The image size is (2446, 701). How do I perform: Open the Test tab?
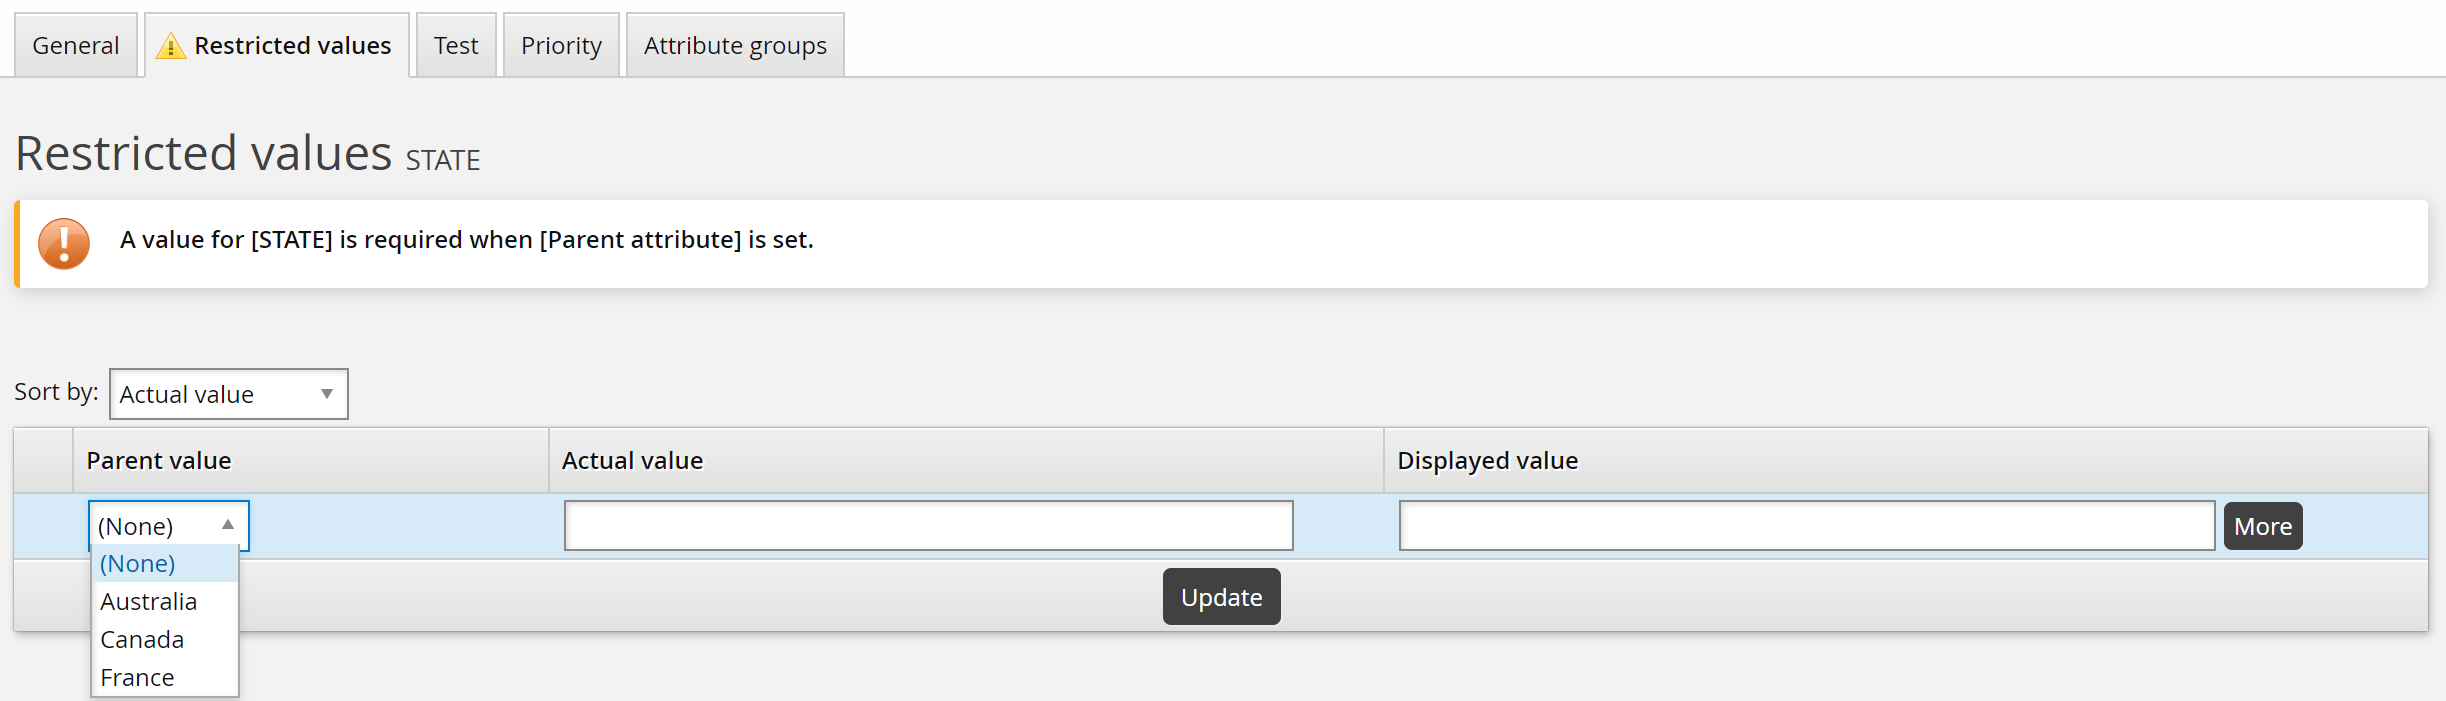click(456, 46)
